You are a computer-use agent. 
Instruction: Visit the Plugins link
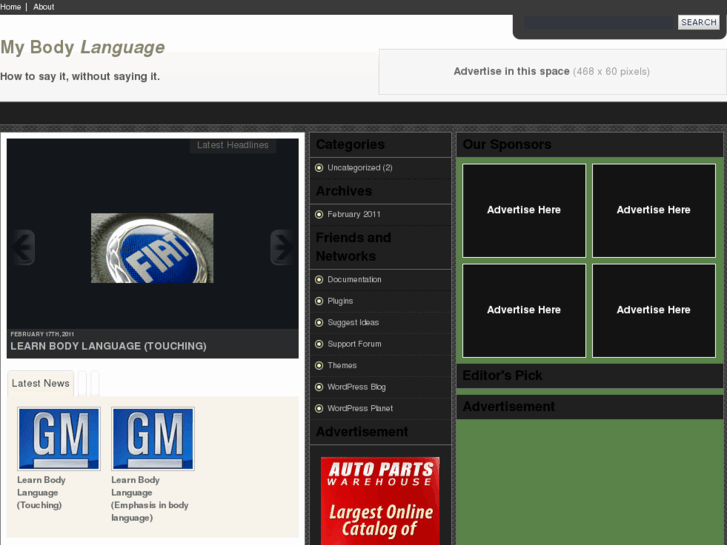pyautogui.click(x=340, y=301)
